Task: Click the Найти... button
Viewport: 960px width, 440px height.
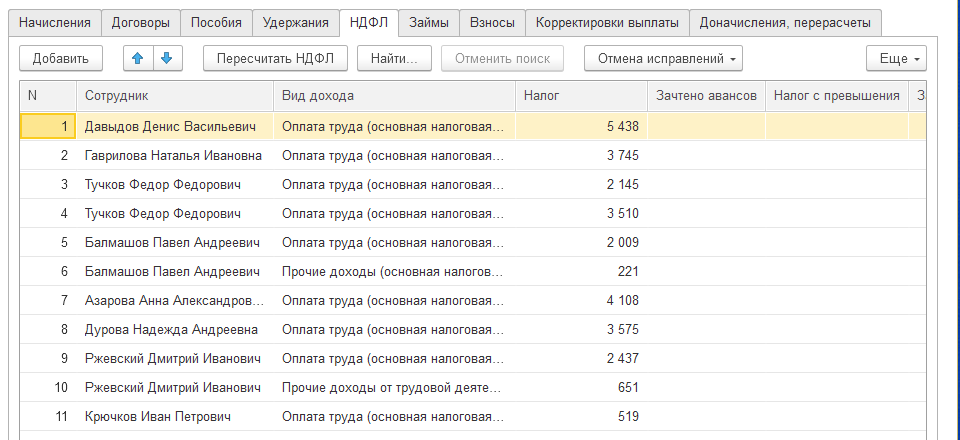Action: [x=394, y=58]
